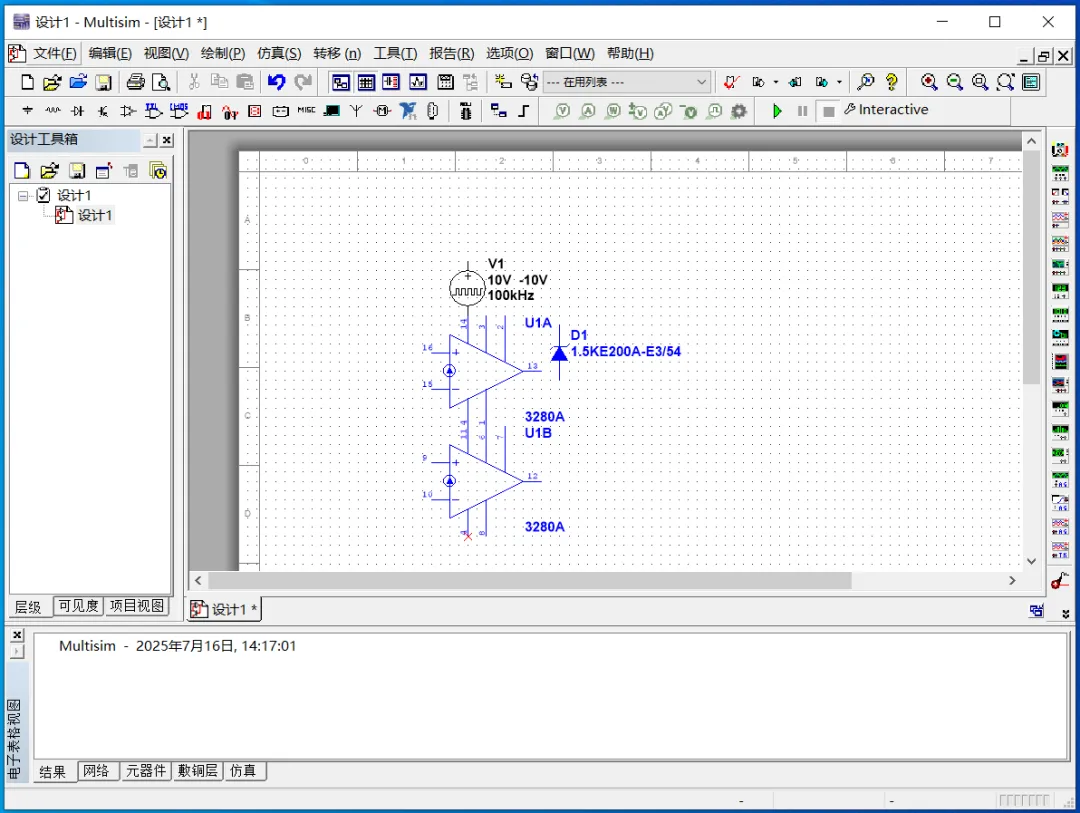Click the 设计1 * document tab
Screen dimensions: 1080x813
coord(225,609)
